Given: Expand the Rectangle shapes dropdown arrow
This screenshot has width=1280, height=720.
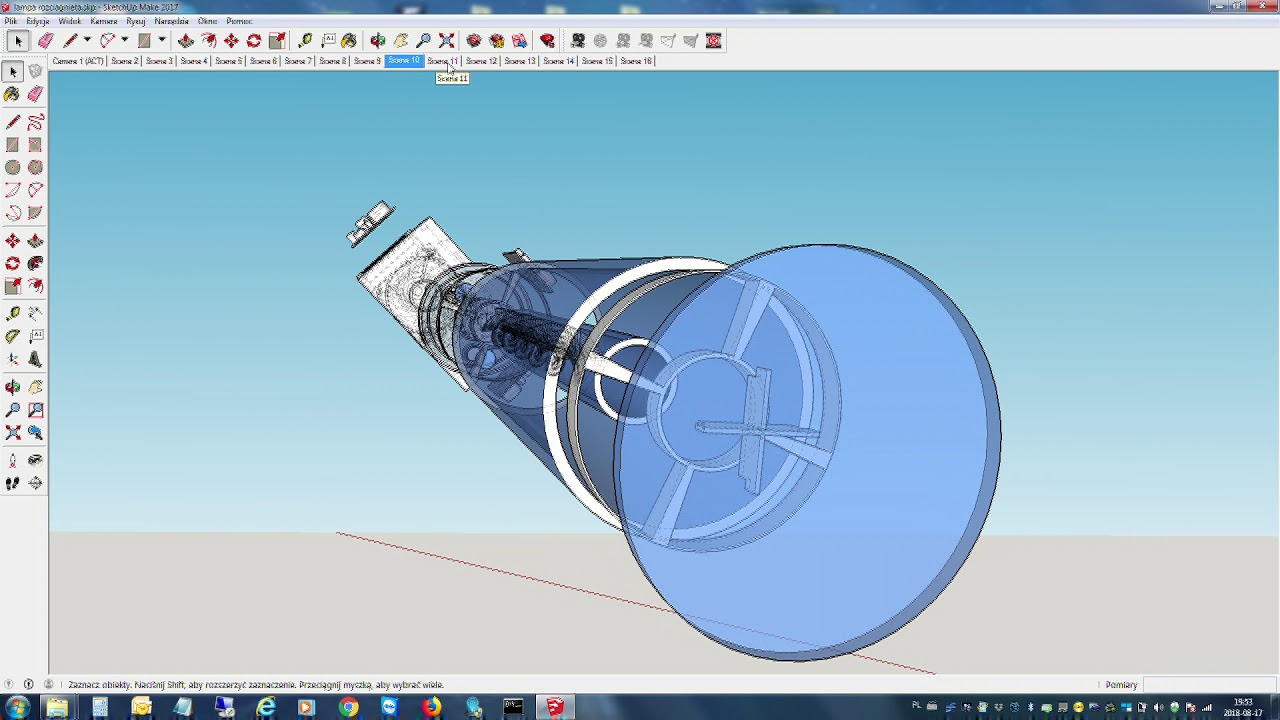Looking at the screenshot, I should [x=161, y=41].
